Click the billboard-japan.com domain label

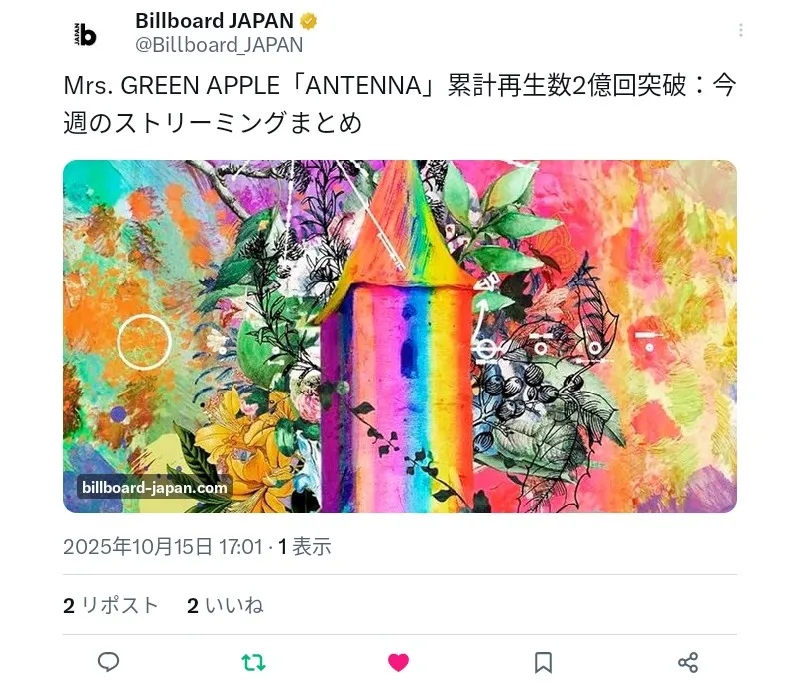155,487
